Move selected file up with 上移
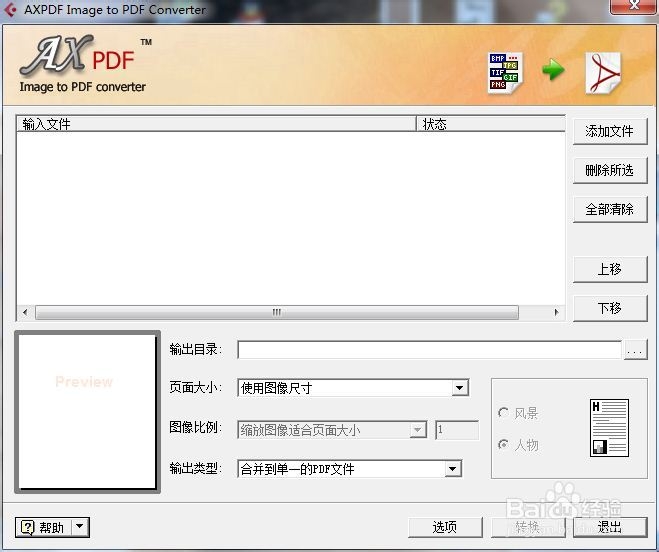 [x=610, y=269]
